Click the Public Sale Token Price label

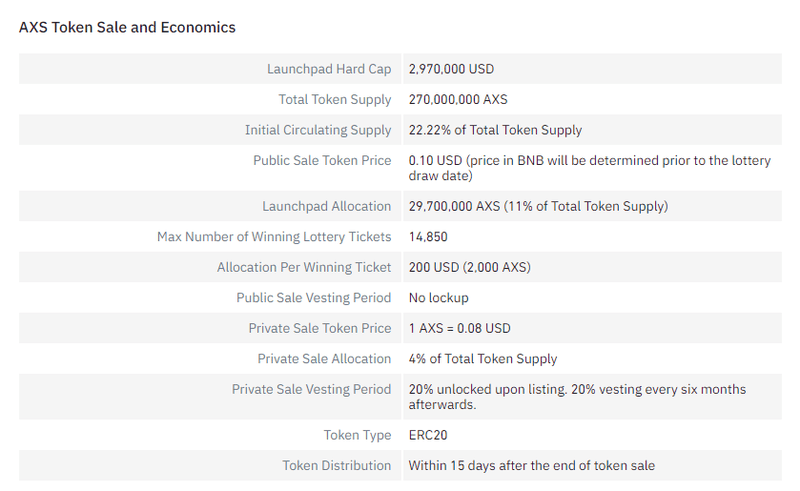click(322, 160)
